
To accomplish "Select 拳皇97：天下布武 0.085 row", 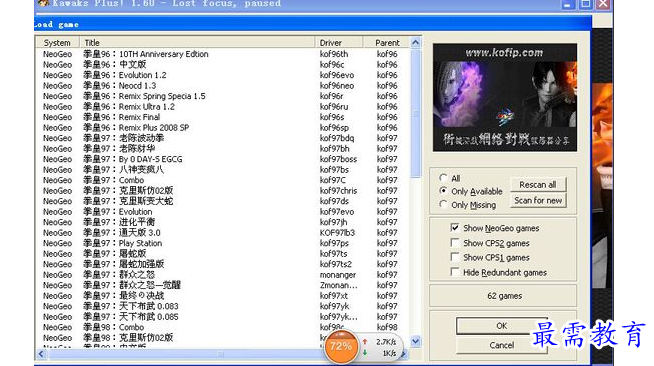I will pos(222,316).
